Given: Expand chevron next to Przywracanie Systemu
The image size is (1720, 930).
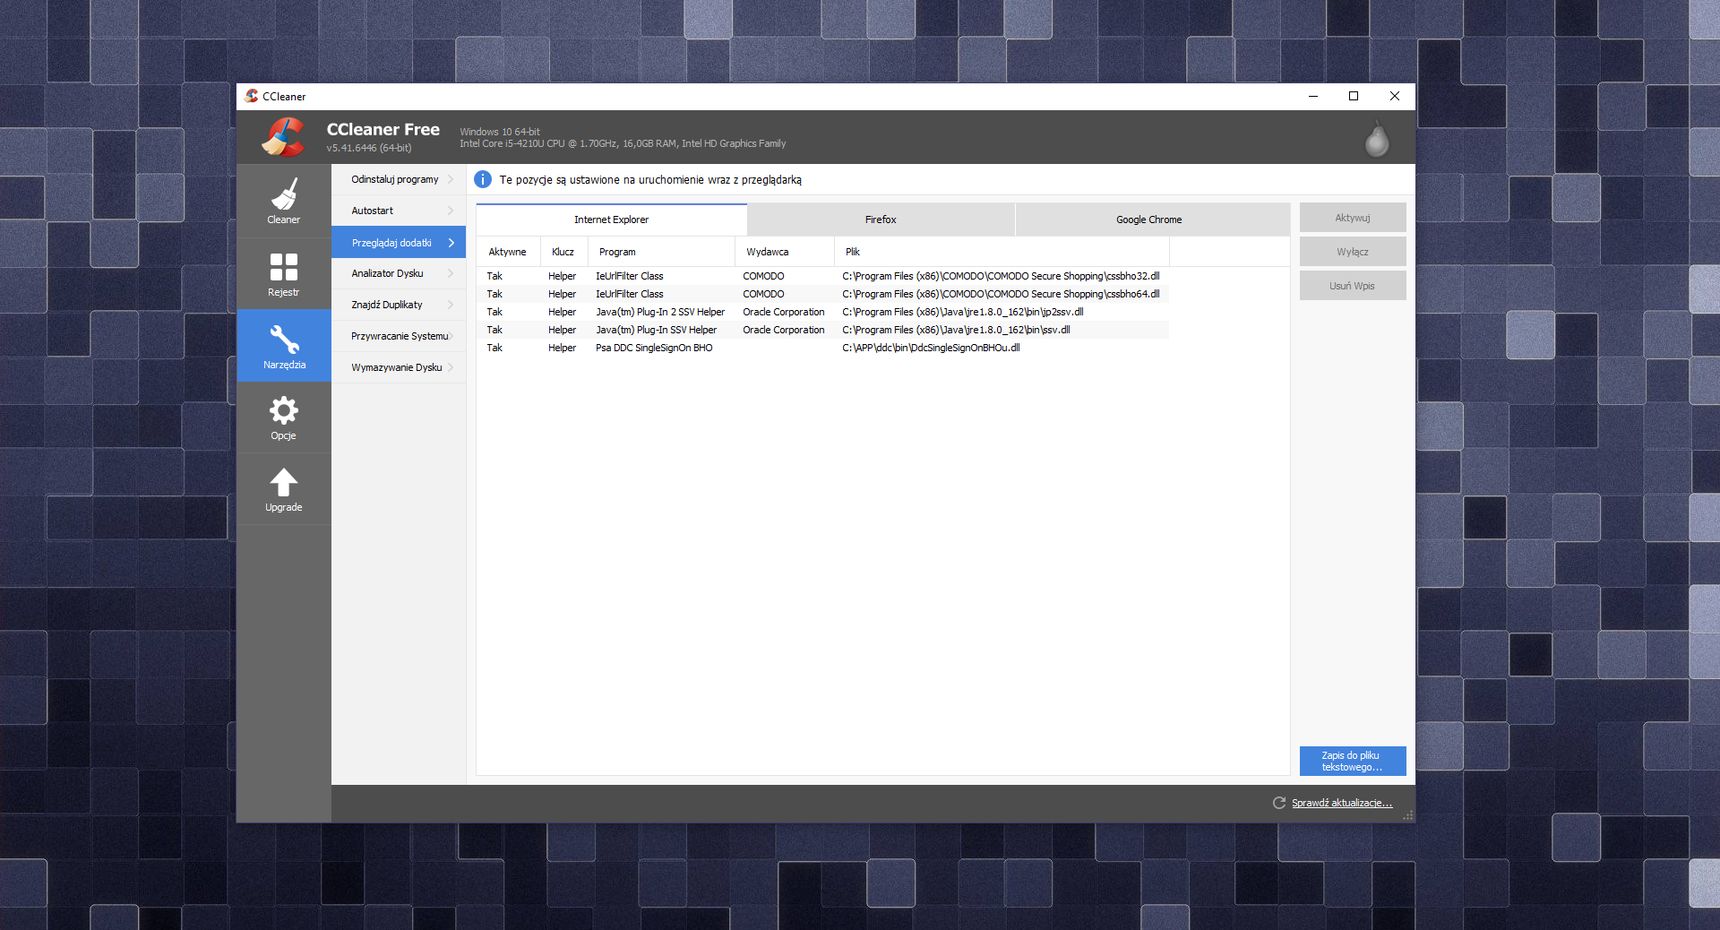Looking at the screenshot, I should click(451, 336).
